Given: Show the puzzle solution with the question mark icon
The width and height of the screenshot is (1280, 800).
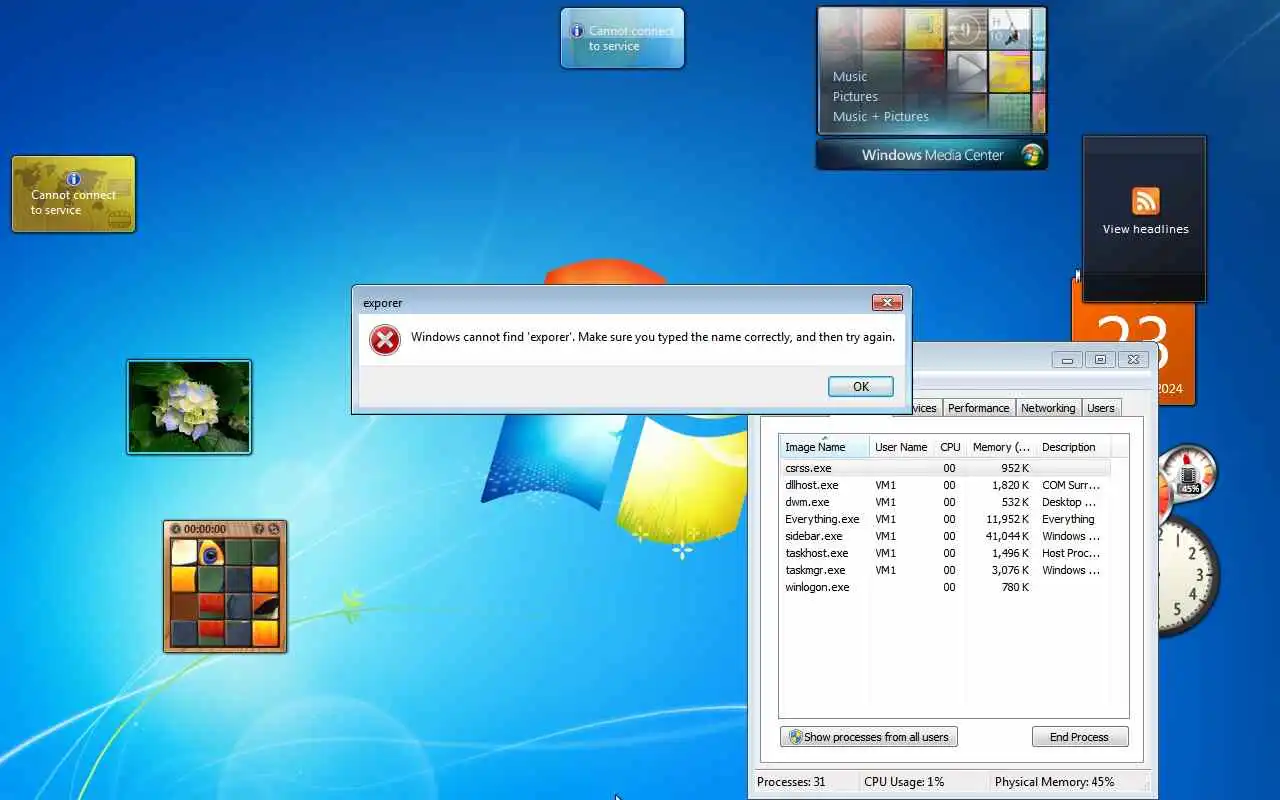Looking at the screenshot, I should coord(259,529).
